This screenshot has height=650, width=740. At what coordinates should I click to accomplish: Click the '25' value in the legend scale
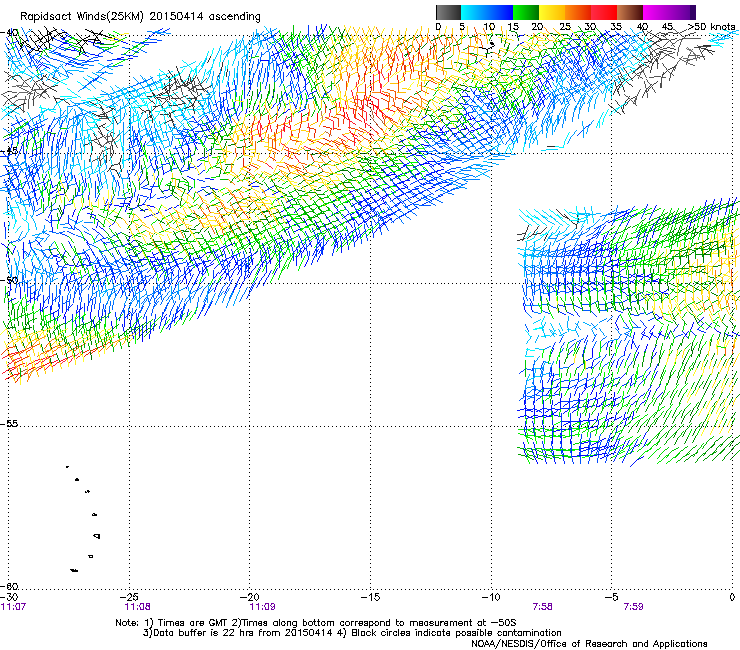click(565, 27)
